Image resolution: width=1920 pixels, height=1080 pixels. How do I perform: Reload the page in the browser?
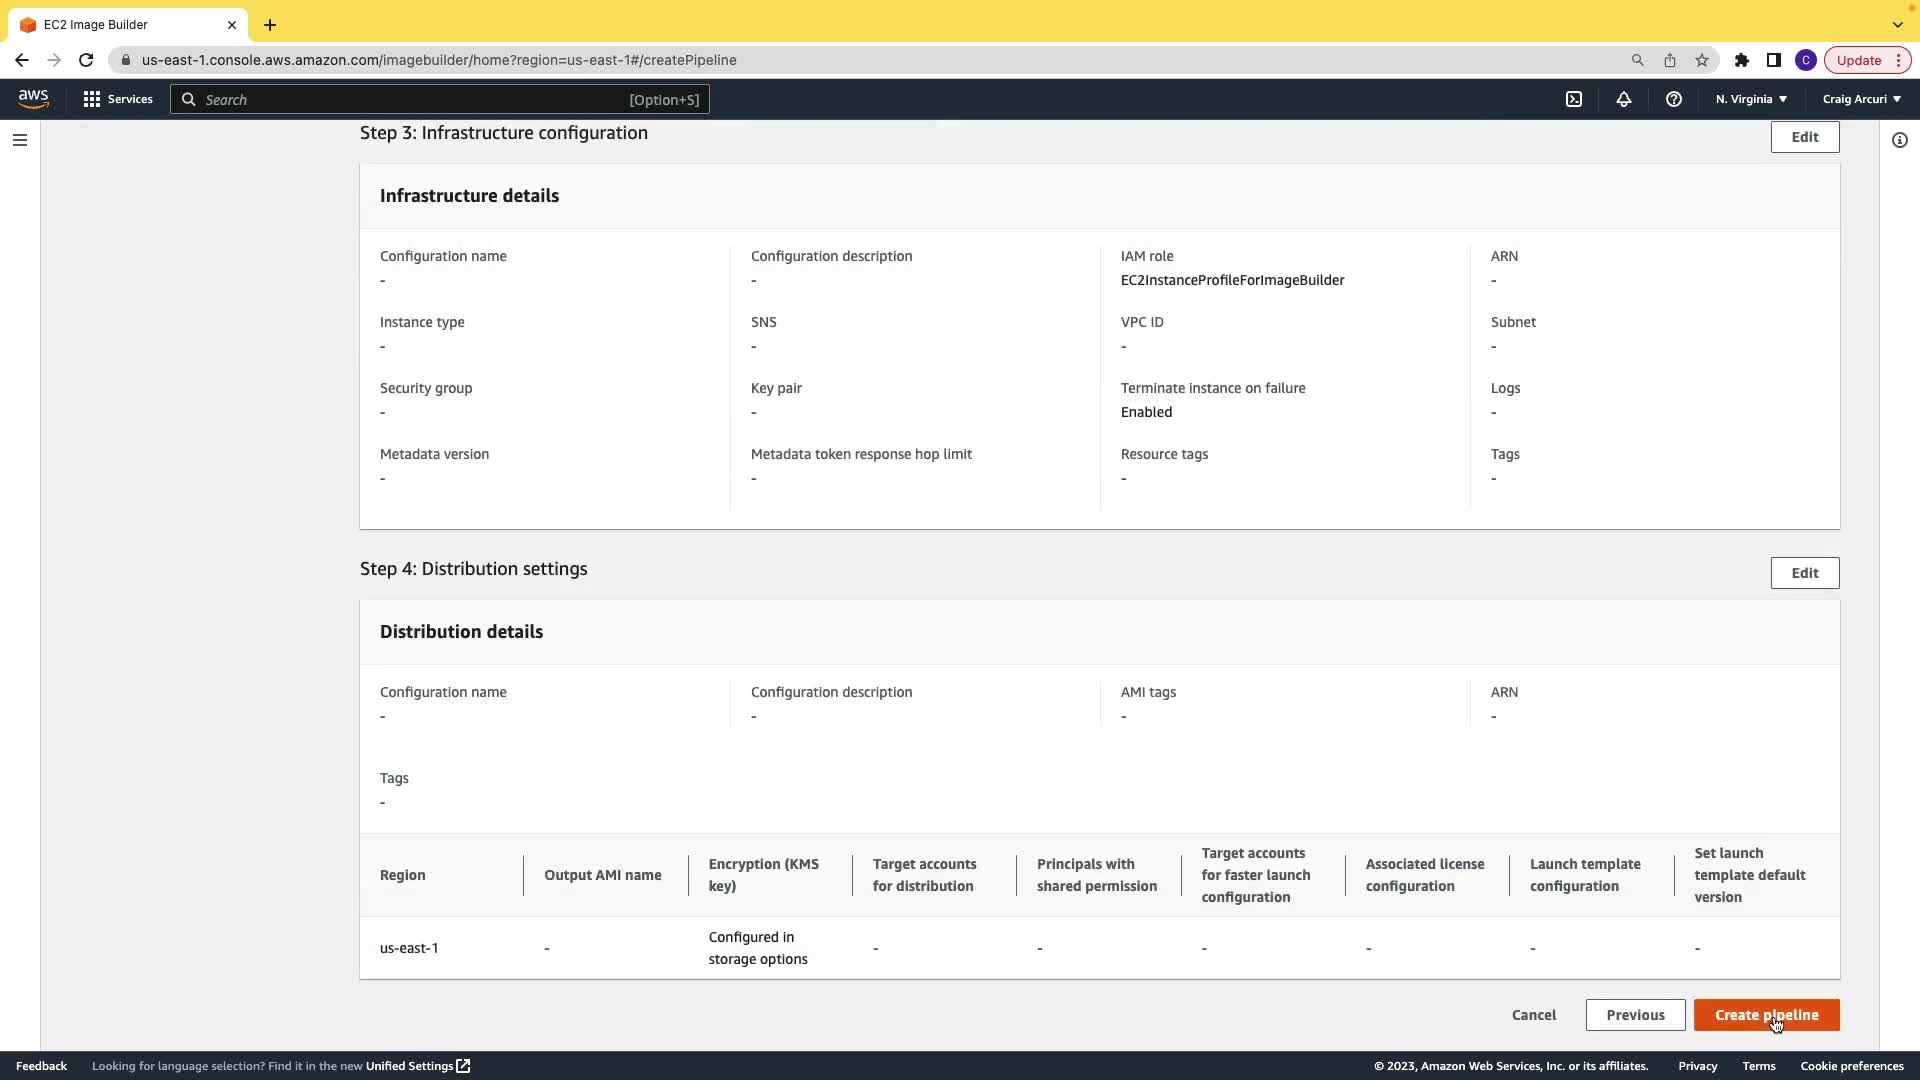click(x=86, y=60)
